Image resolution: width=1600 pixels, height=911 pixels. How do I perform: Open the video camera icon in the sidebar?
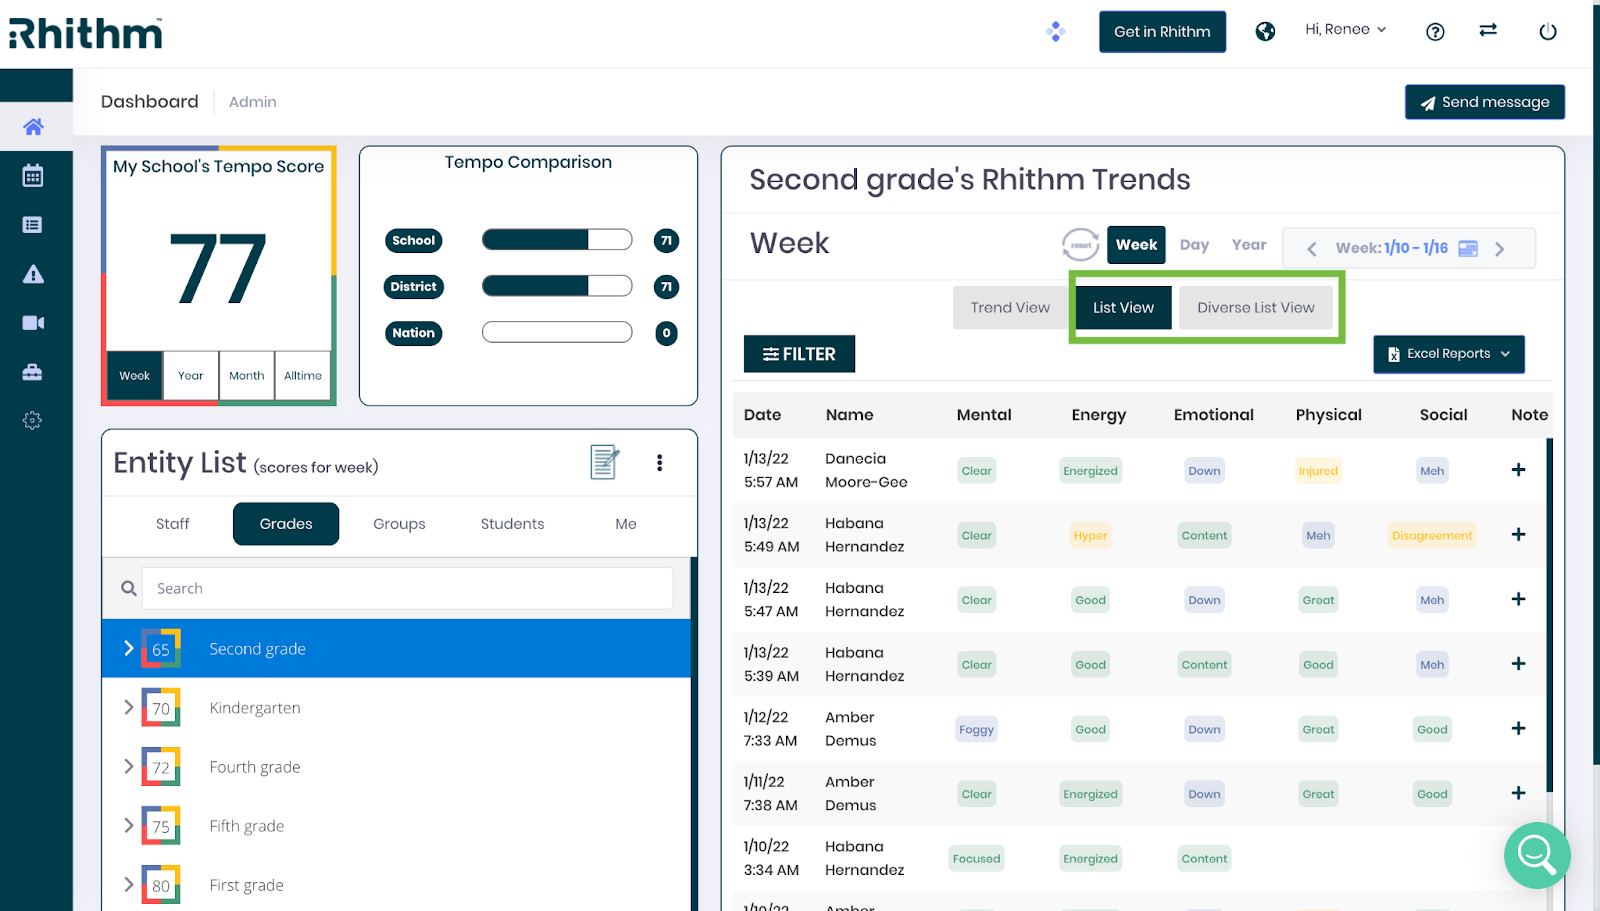pos(33,323)
